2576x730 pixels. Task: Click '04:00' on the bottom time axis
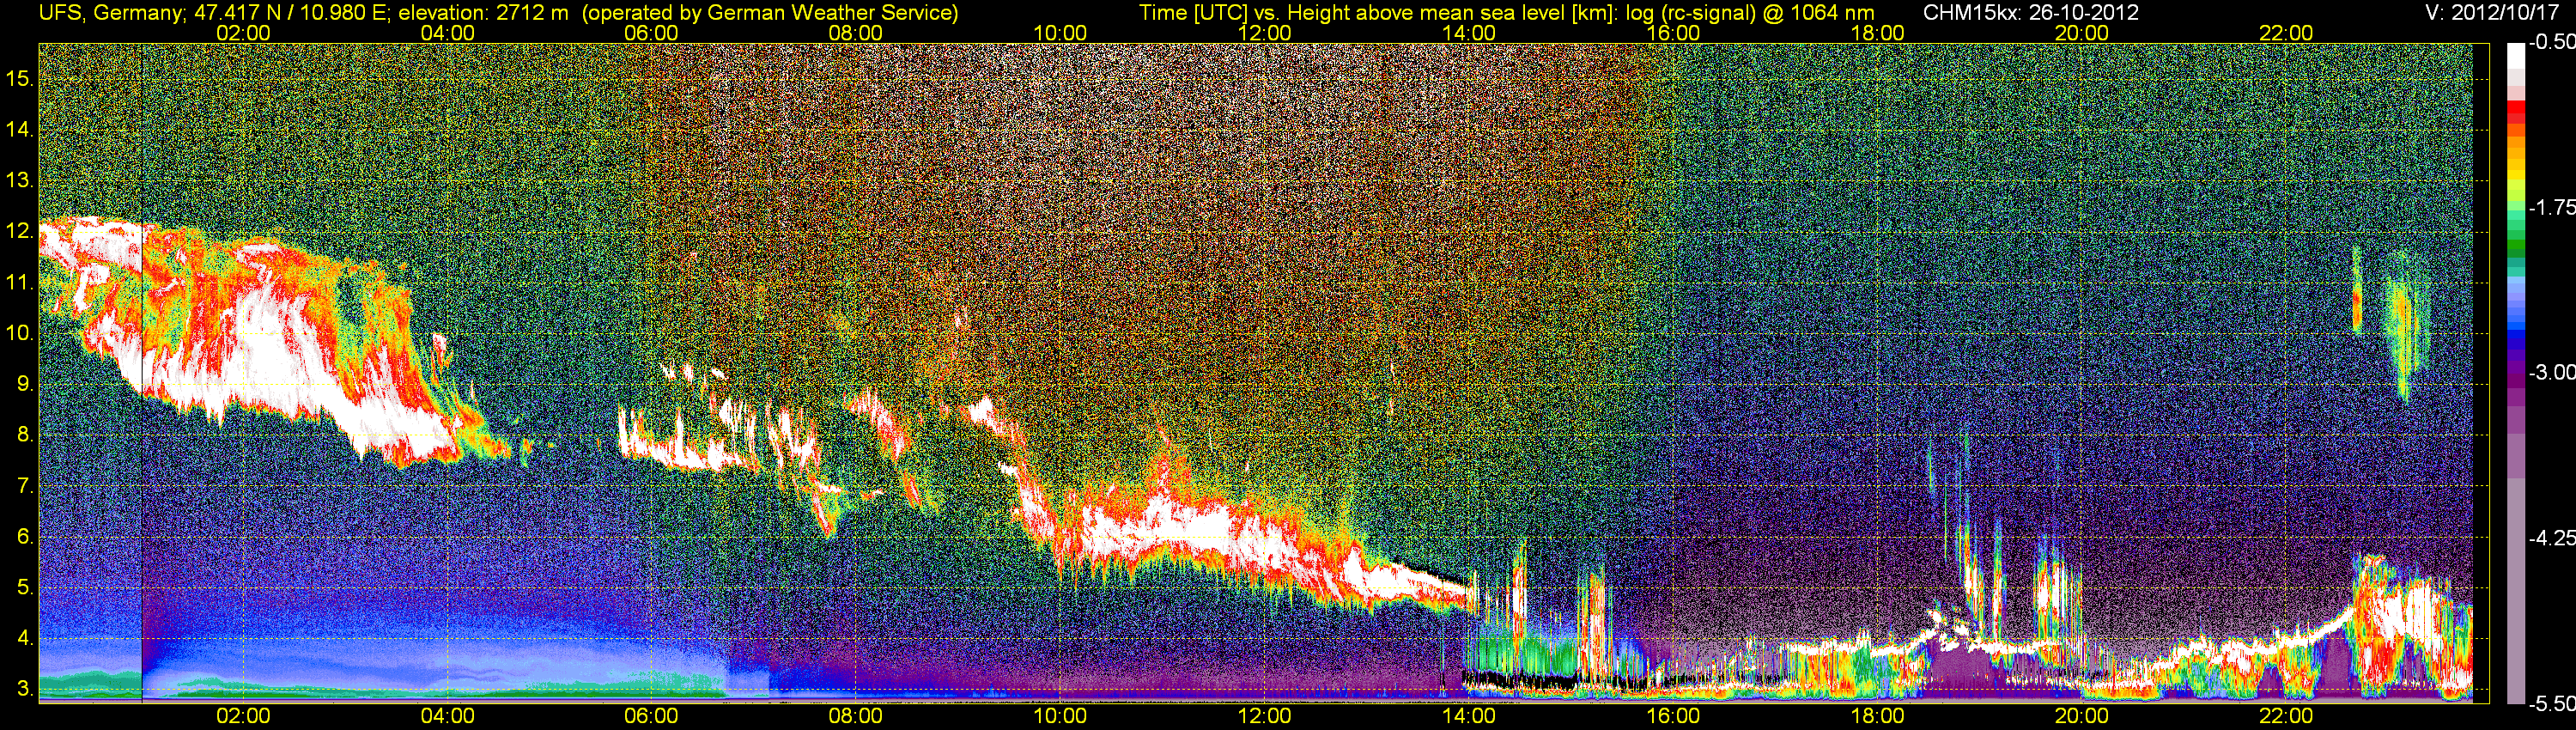click(447, 716)
